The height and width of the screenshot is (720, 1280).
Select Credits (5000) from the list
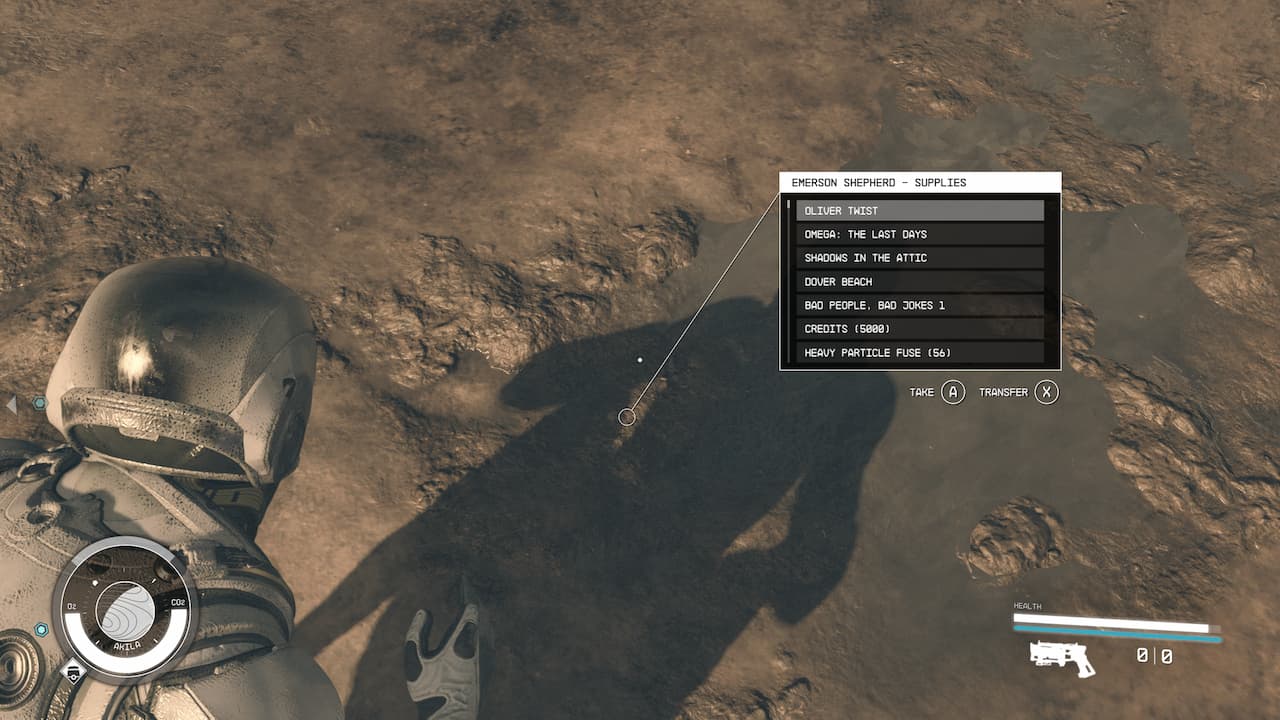(919, 329)
